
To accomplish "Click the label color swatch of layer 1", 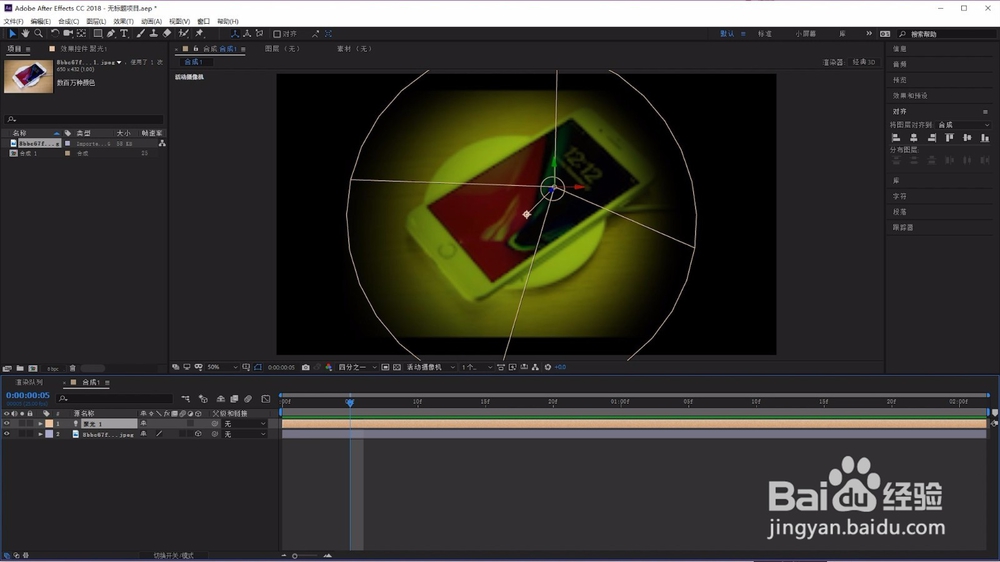I will (x=49, y=424).
